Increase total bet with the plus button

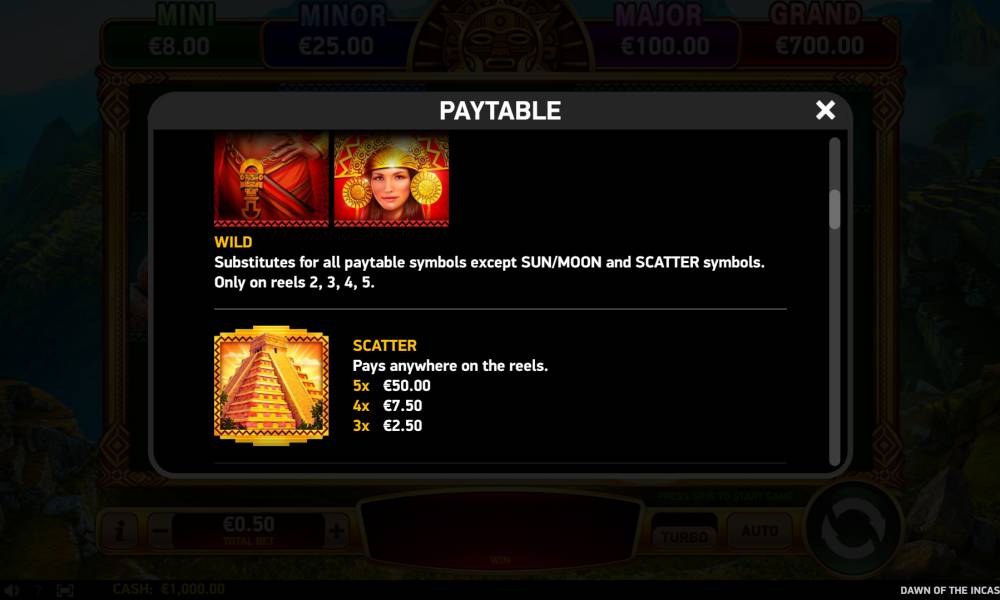pyautogui.click(x=336, y=530)
